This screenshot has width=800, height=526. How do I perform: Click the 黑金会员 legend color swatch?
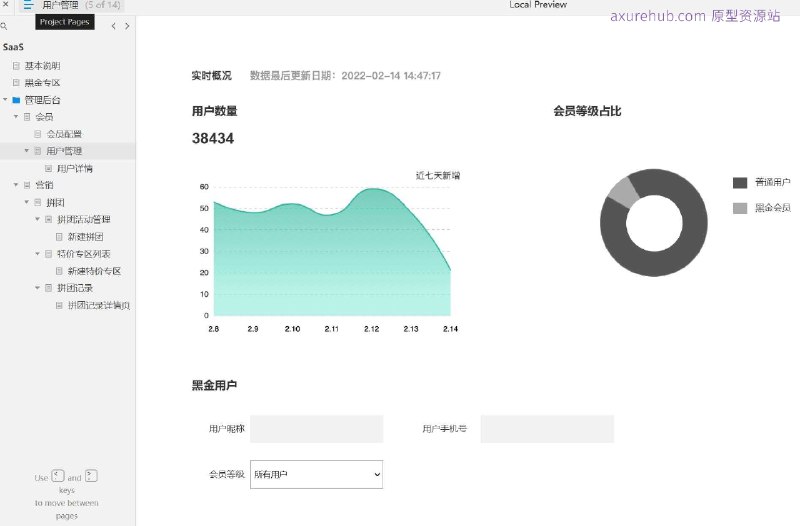coord(740,208)
